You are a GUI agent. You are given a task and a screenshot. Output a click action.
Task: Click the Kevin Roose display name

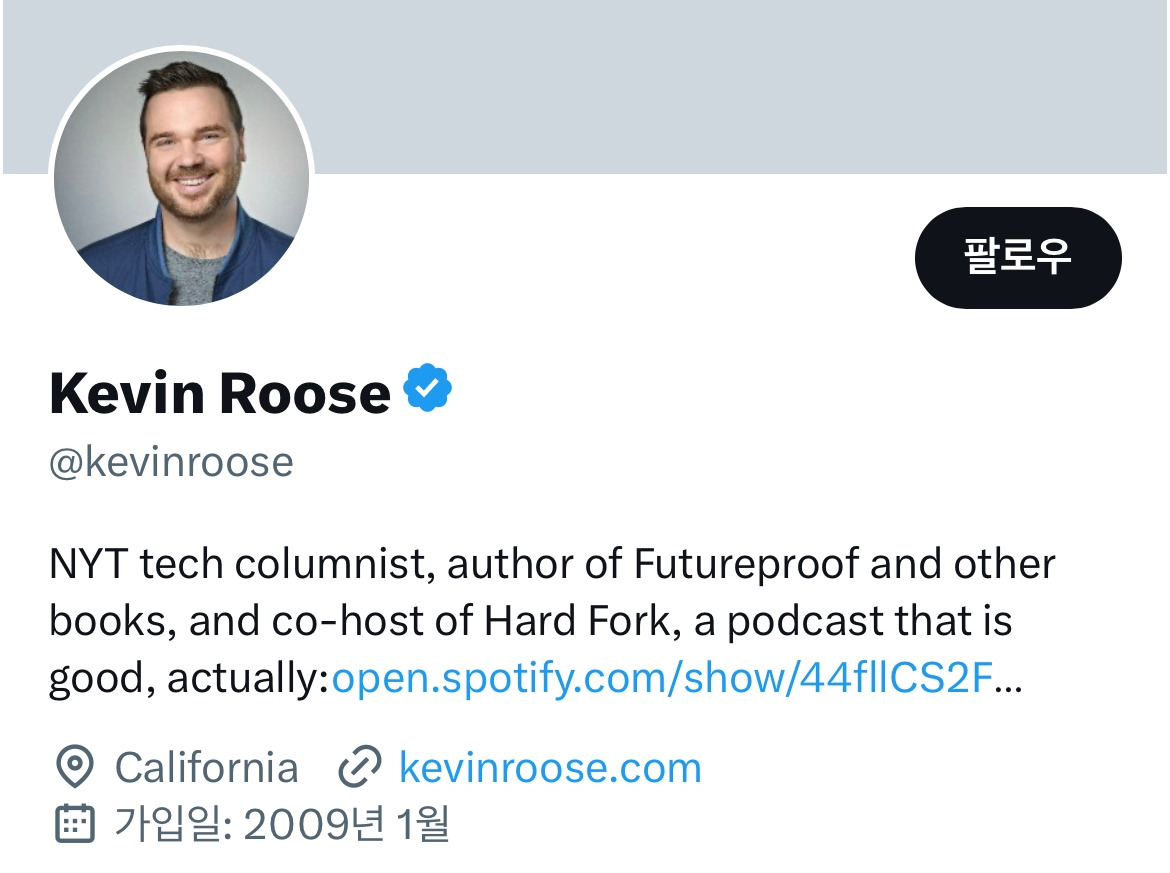[x=220, y=392]
